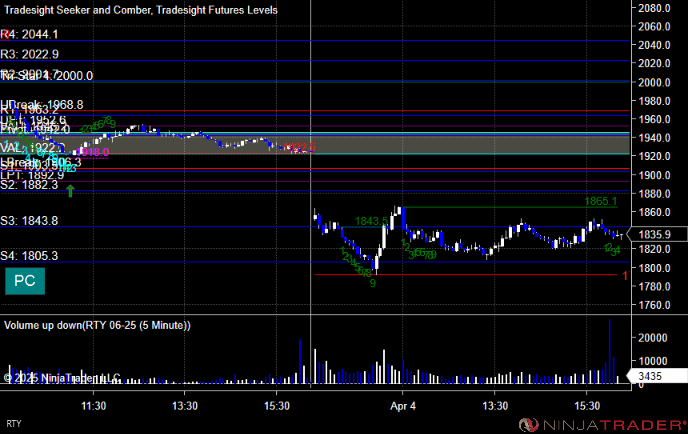688x434 pixels.
Task: Click the R3: 2022.9 level label
Action: pyautogui.click(x=29, y=54)
